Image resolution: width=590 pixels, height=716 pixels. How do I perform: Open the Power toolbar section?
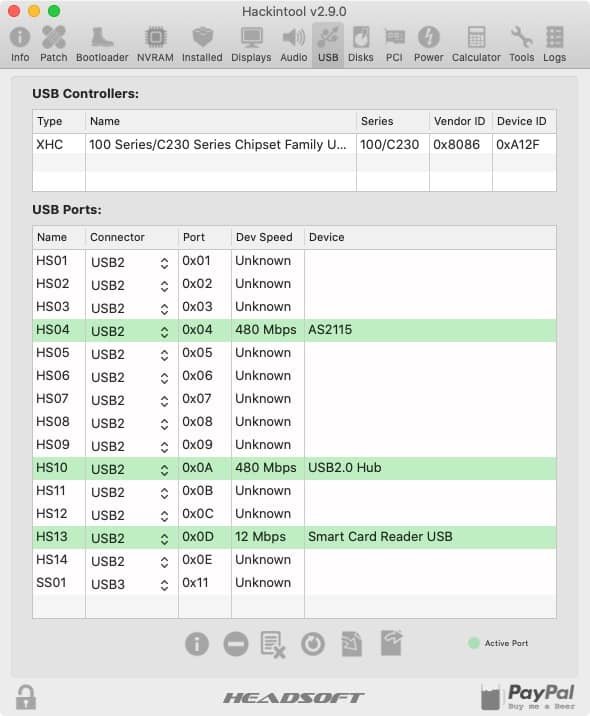tap(428, 44)
